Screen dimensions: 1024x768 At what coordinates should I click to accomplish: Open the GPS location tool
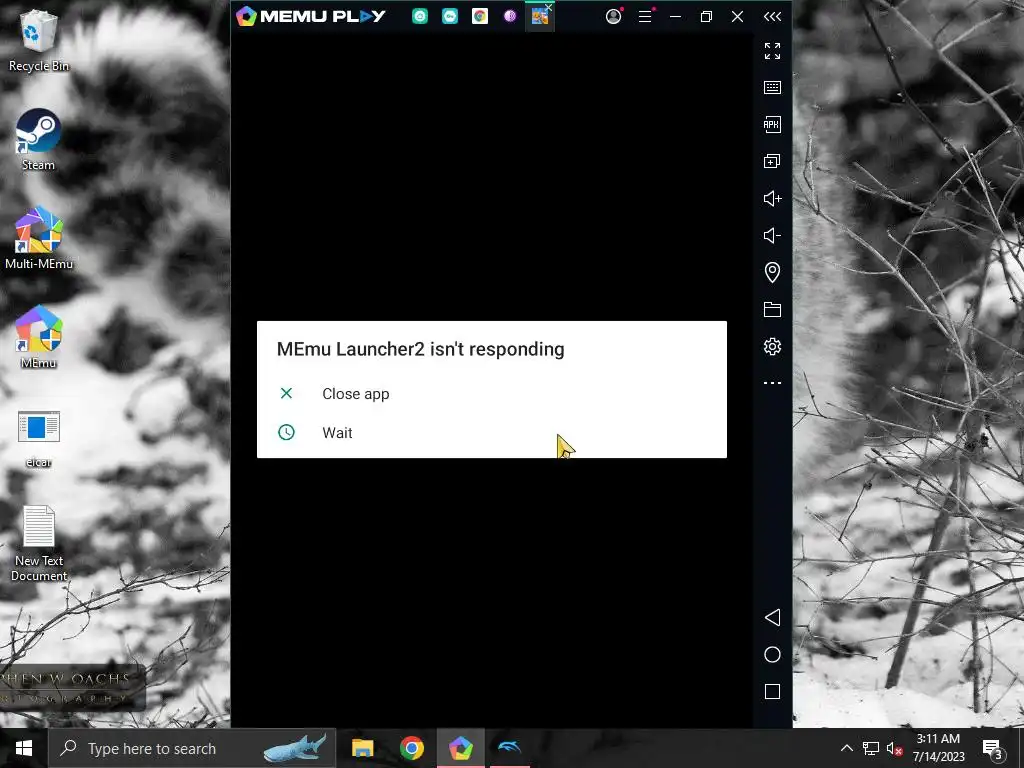[x=773, y=272]
